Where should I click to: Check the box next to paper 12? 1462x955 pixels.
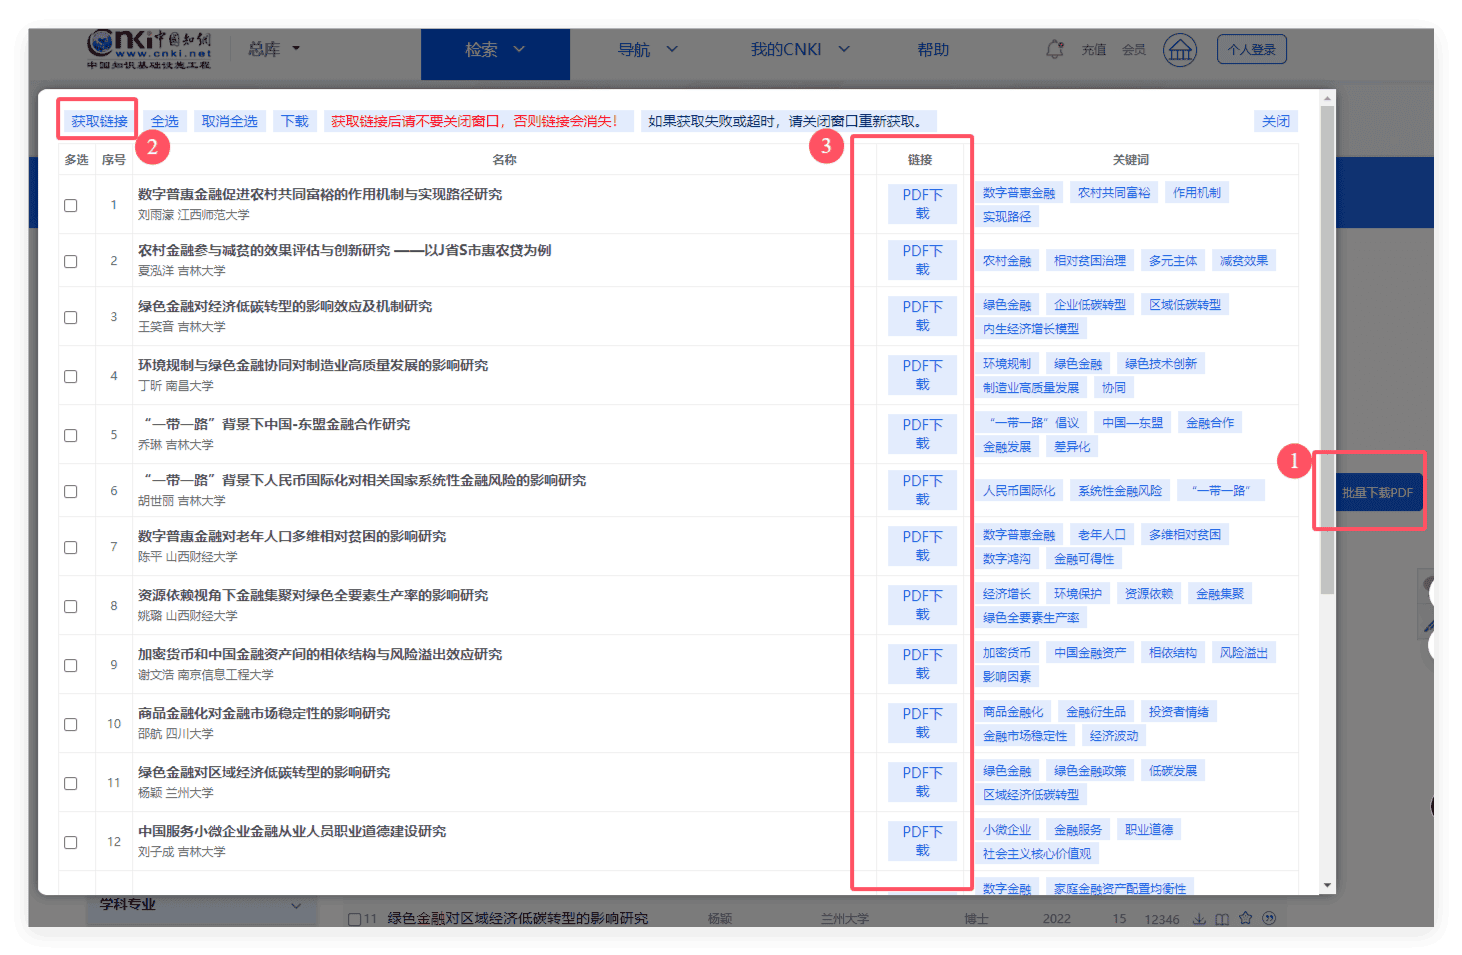pos(71,842)
